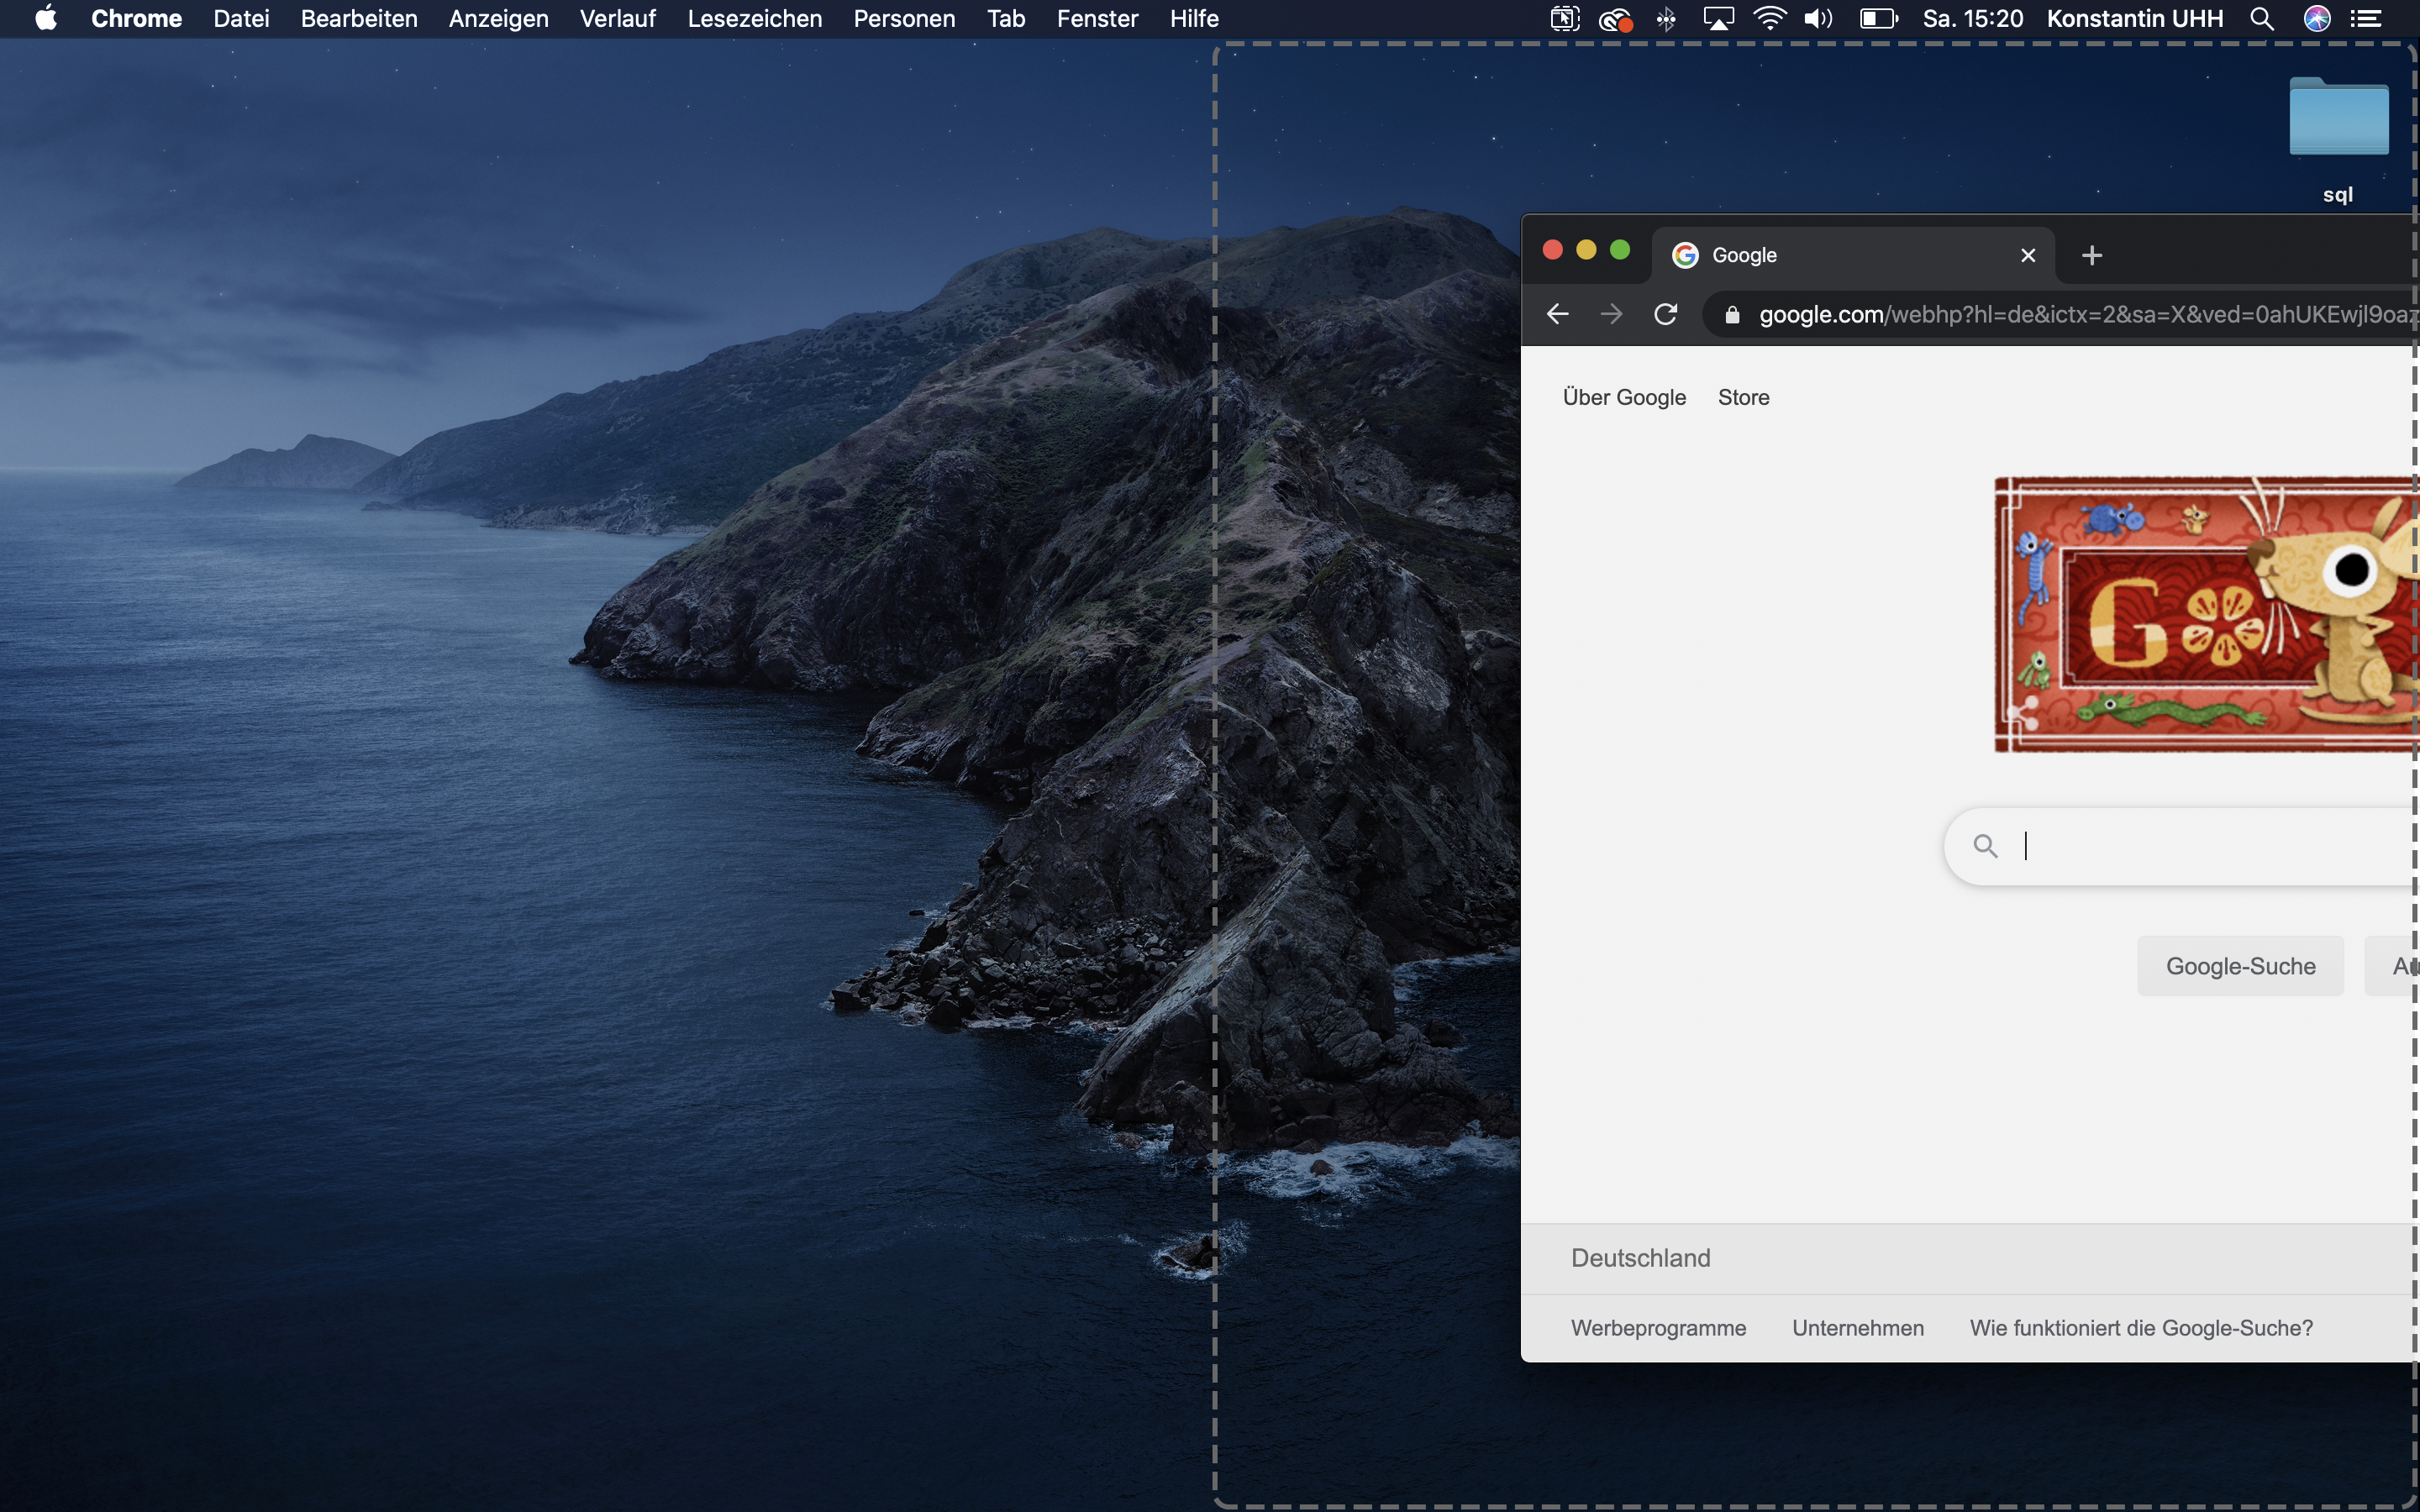Click the AirPlay display icon
2420x1512 pixels.
1718,18
